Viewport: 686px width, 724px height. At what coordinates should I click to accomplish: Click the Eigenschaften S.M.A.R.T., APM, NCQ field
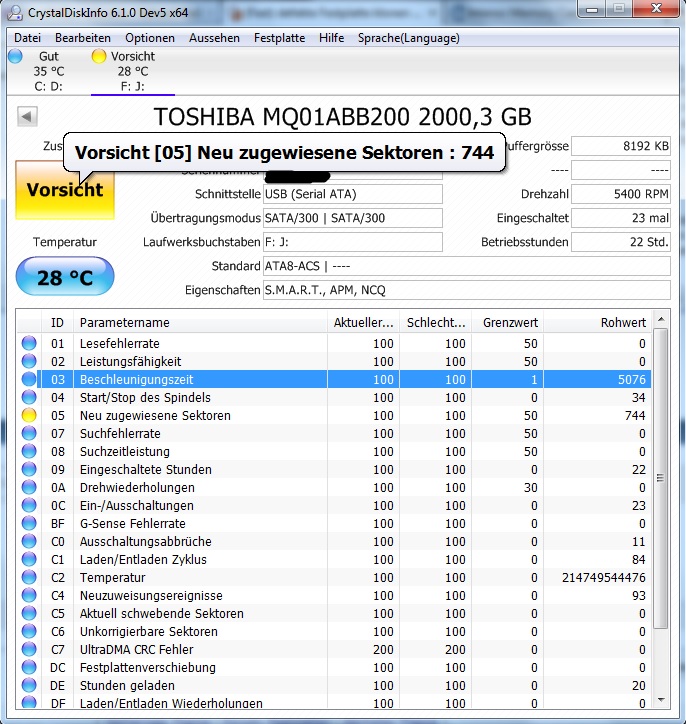point(467,290)
